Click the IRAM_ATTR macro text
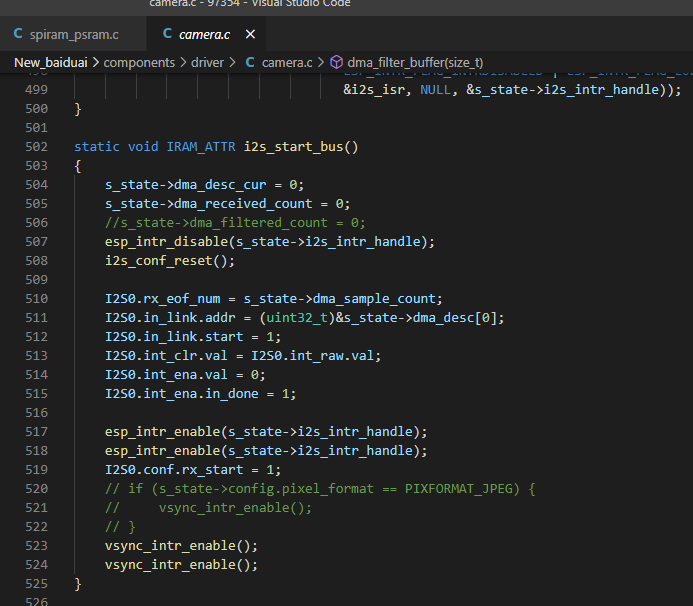 201,147
